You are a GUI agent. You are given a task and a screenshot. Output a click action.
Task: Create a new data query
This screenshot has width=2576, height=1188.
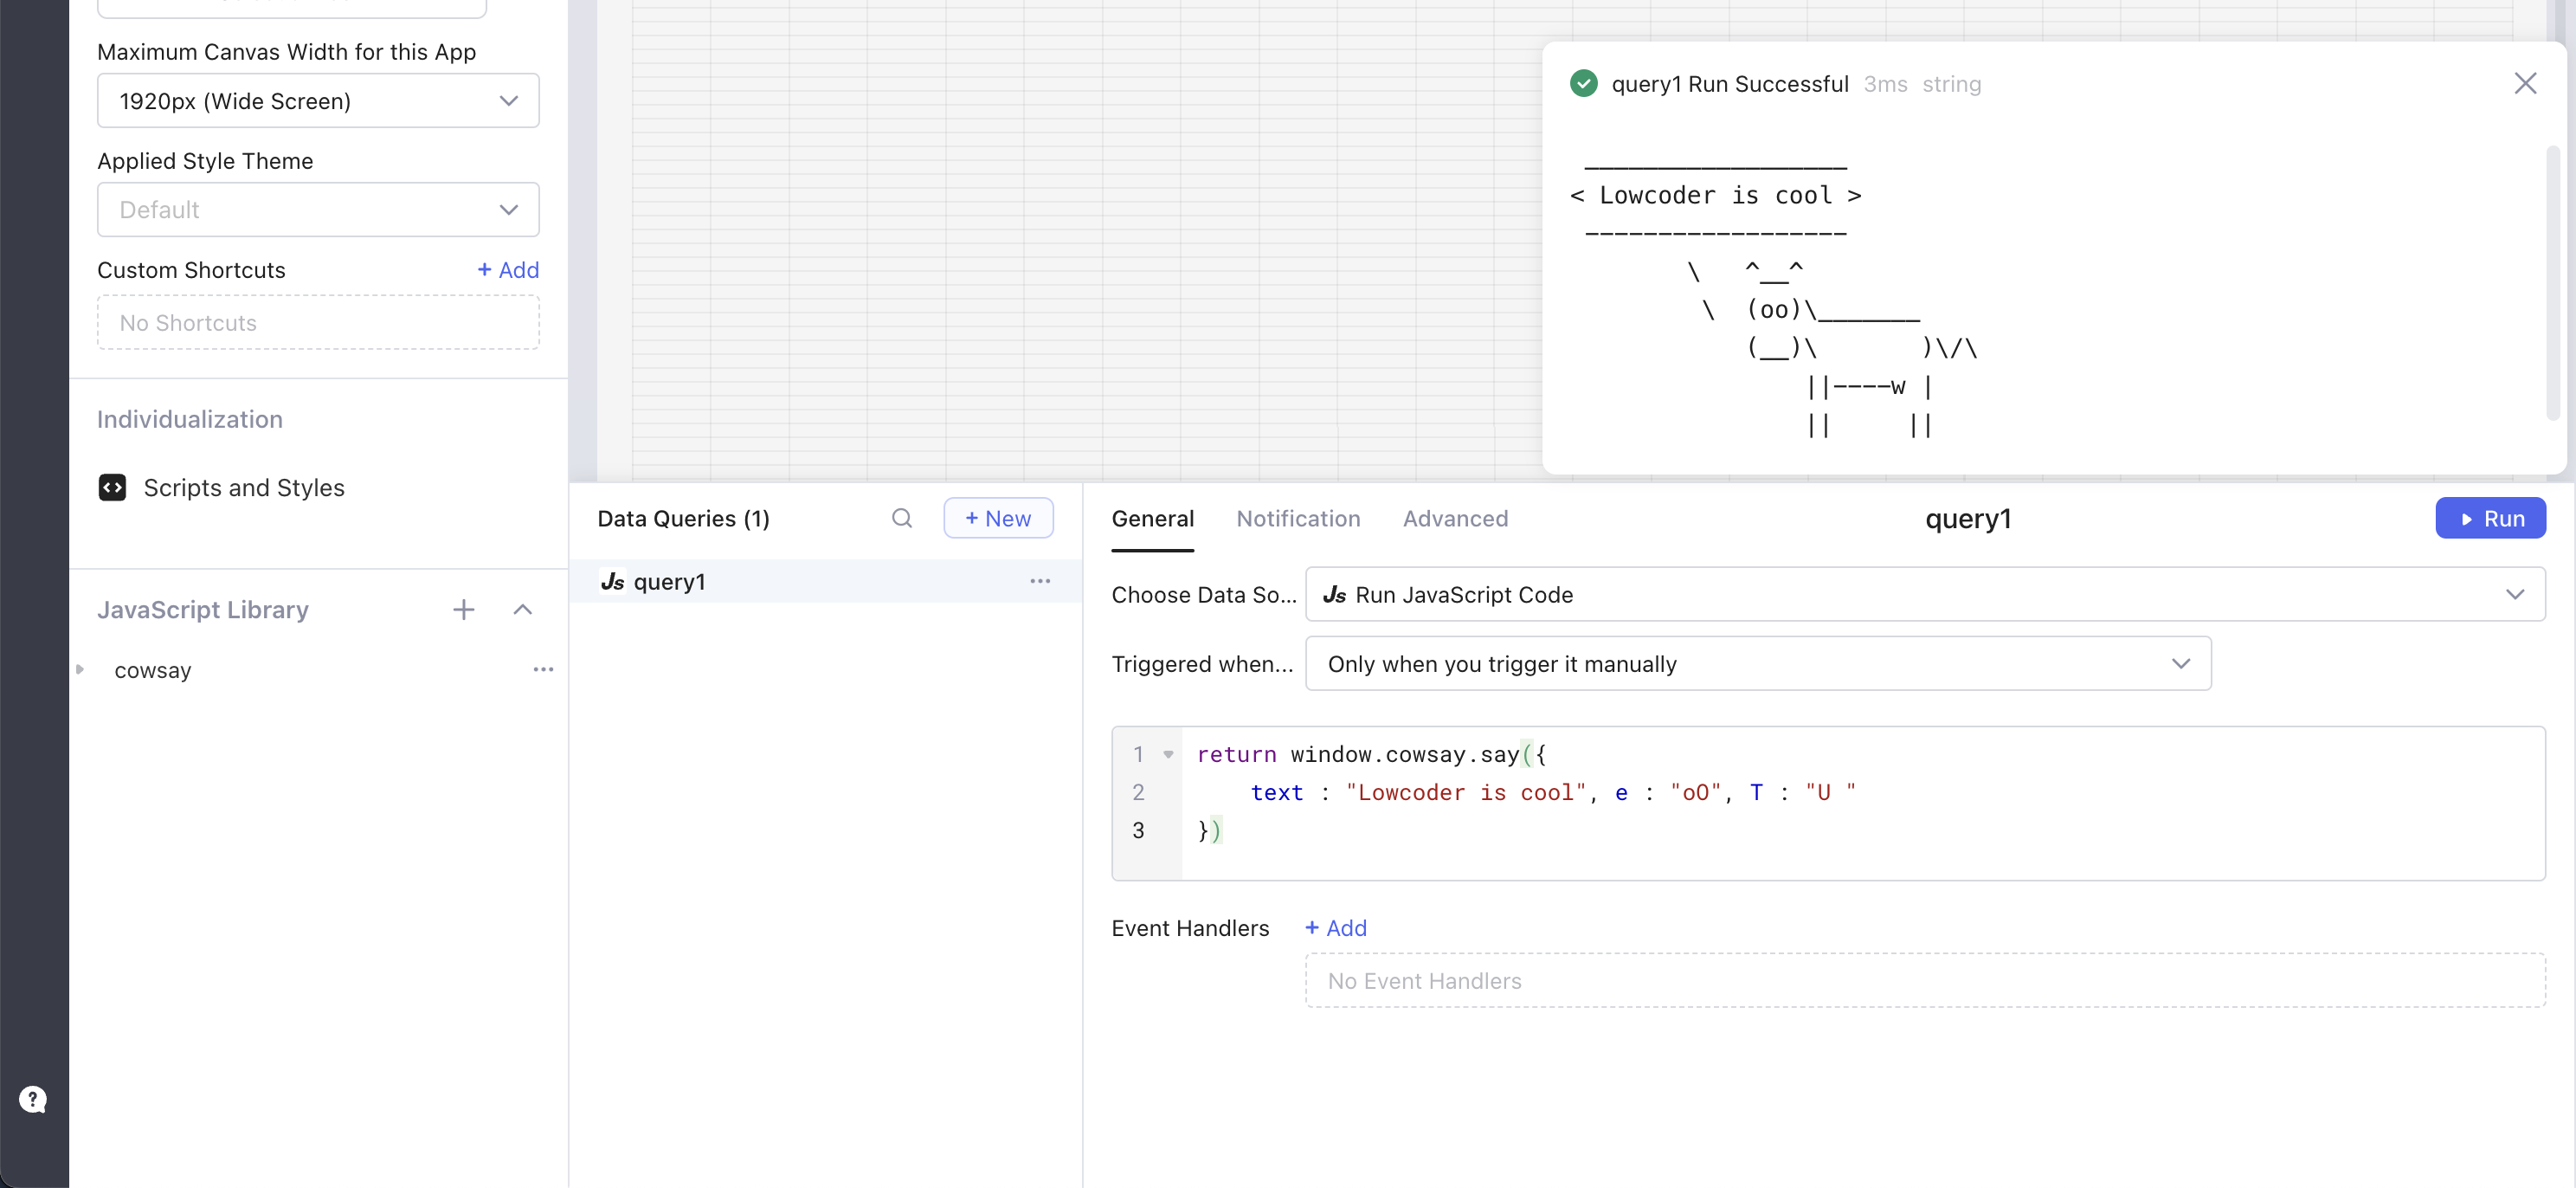pyautogui.click(x=997, y=518)
